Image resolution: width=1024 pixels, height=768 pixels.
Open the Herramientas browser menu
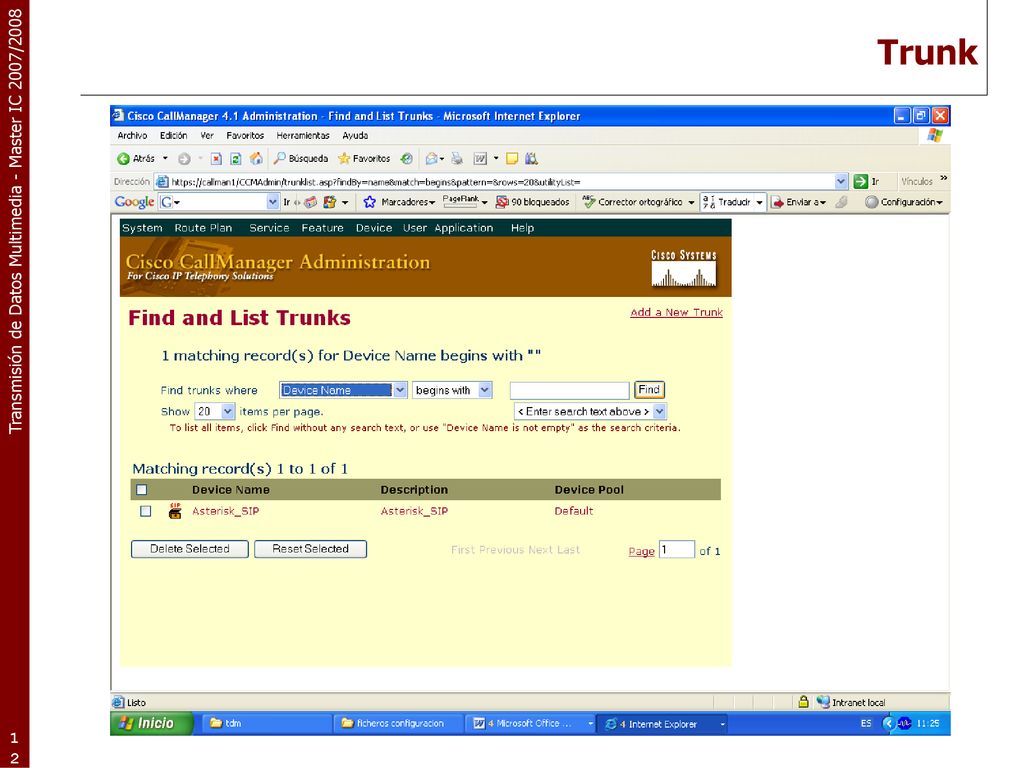[x=303, y=136]
